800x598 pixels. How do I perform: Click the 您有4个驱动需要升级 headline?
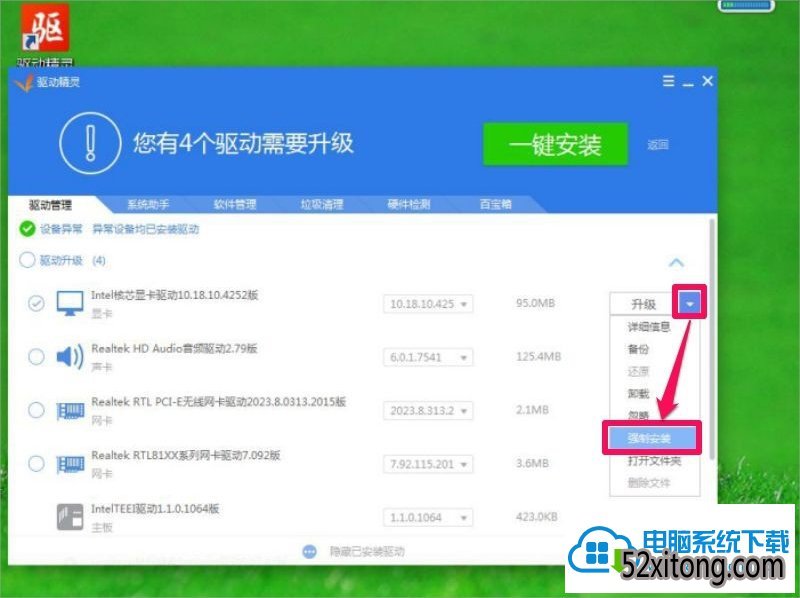(243, 143)
